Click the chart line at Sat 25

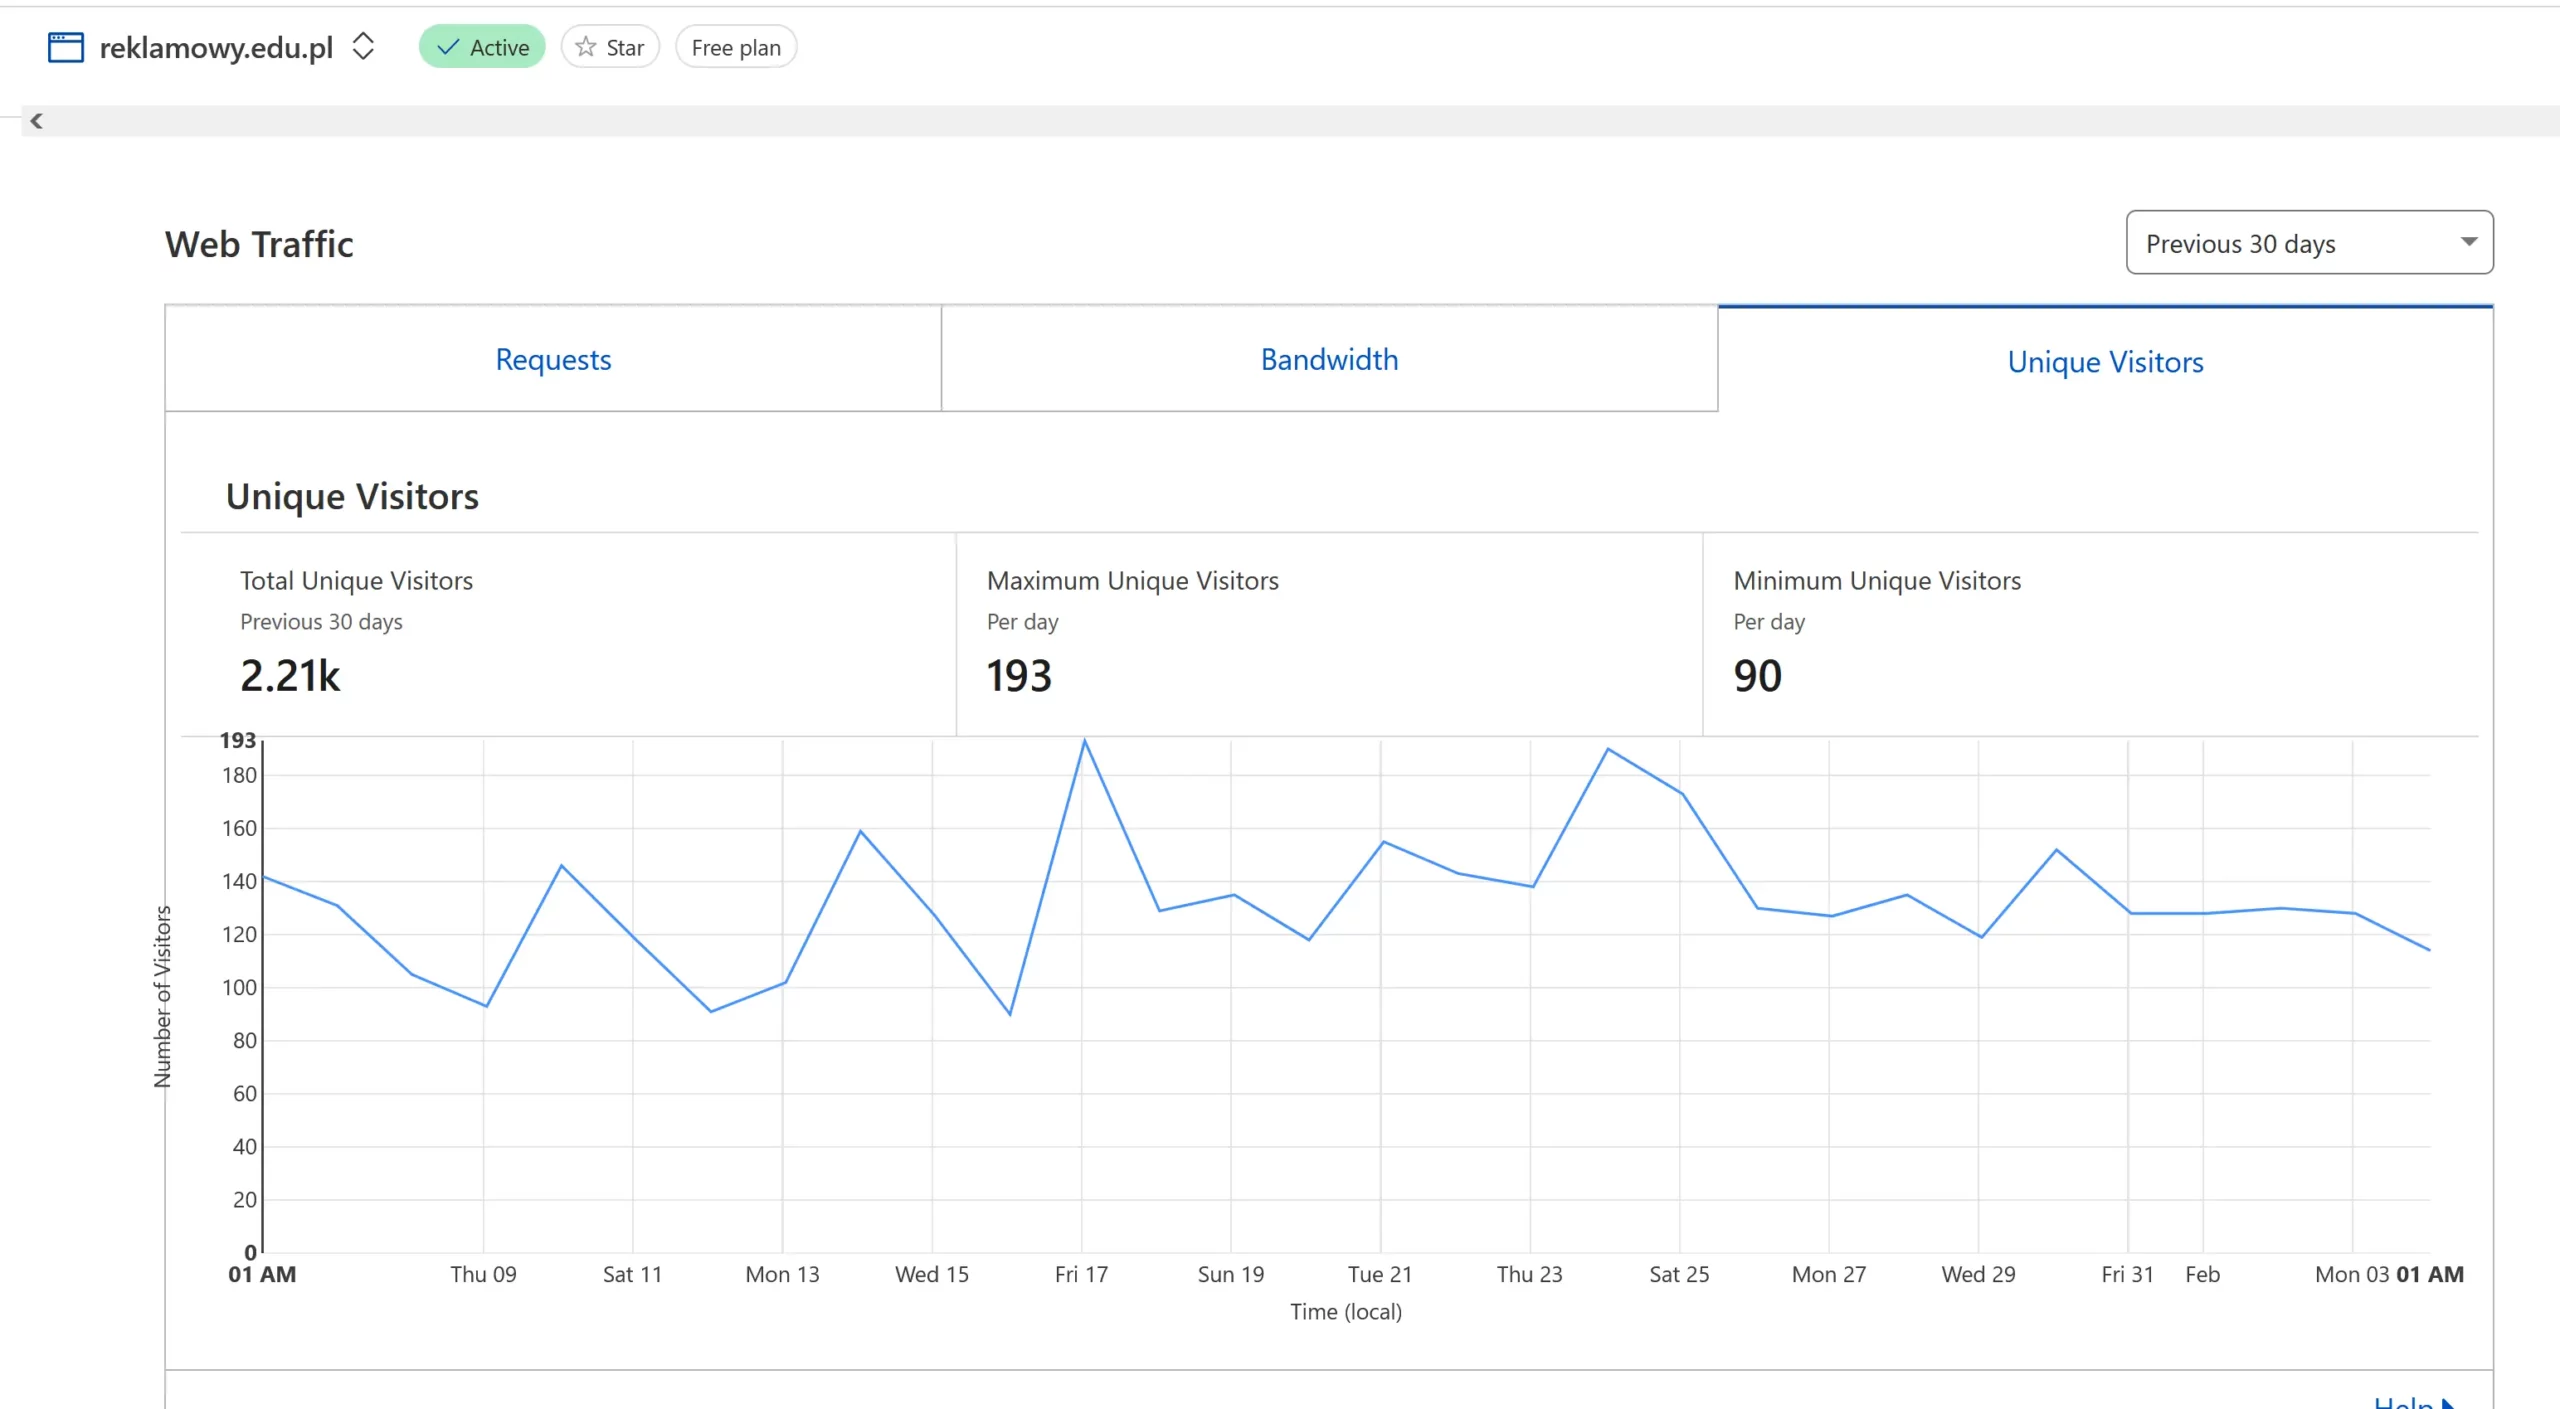point(1682,794)
